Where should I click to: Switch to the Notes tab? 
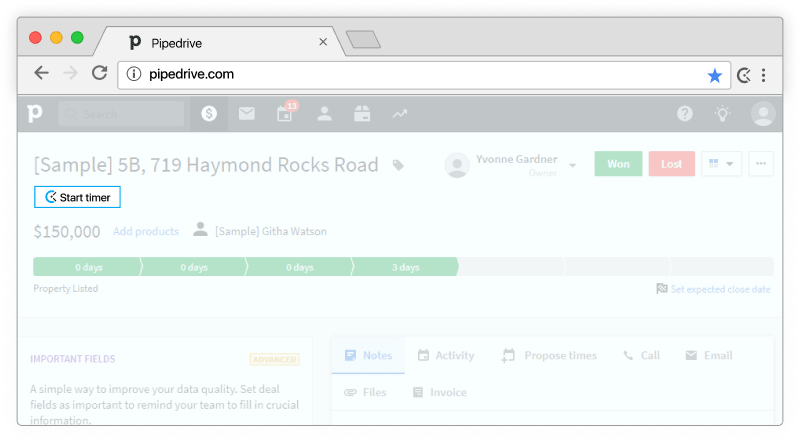pos(368,355)
